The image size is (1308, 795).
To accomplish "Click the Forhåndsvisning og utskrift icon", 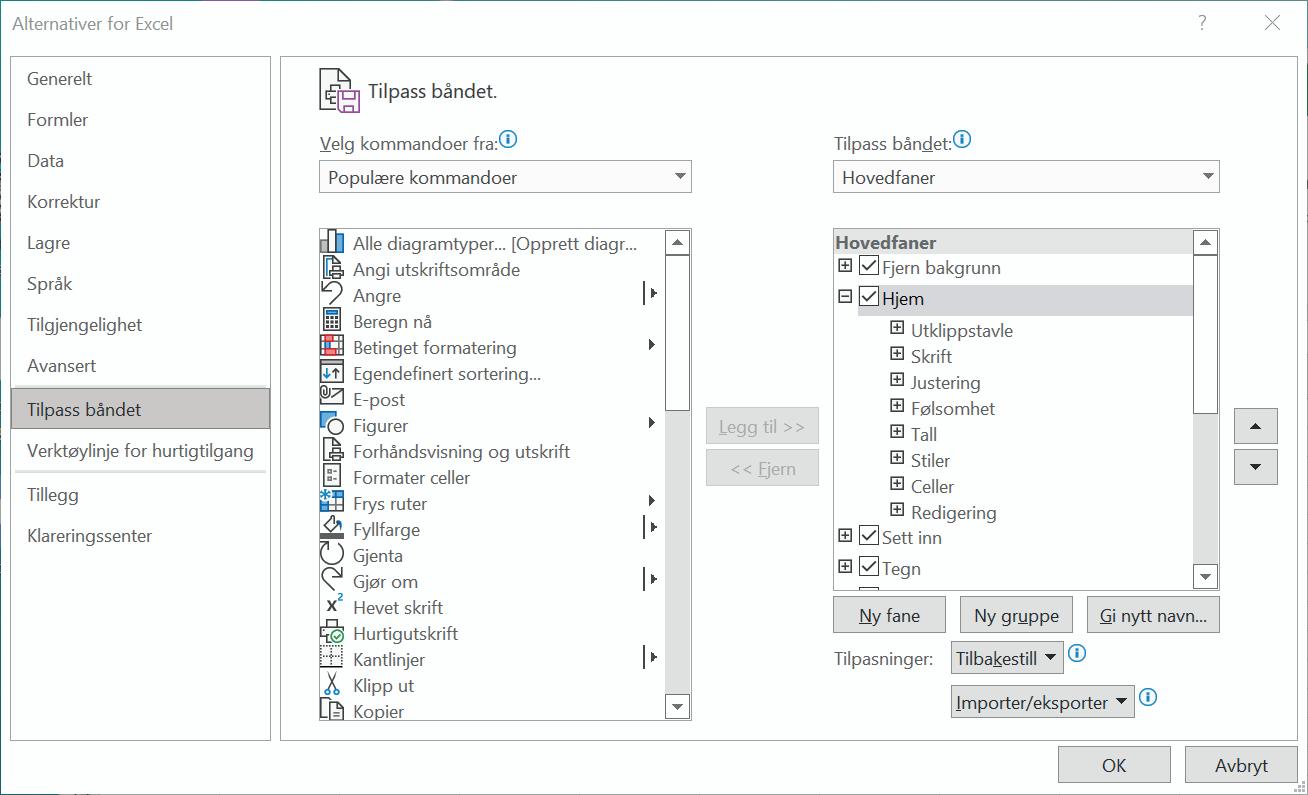I will (x=332, y=451).
